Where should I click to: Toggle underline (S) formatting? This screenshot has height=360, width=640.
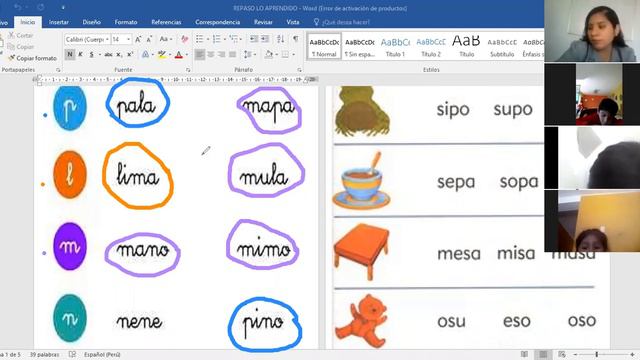[x=91, y=54]
